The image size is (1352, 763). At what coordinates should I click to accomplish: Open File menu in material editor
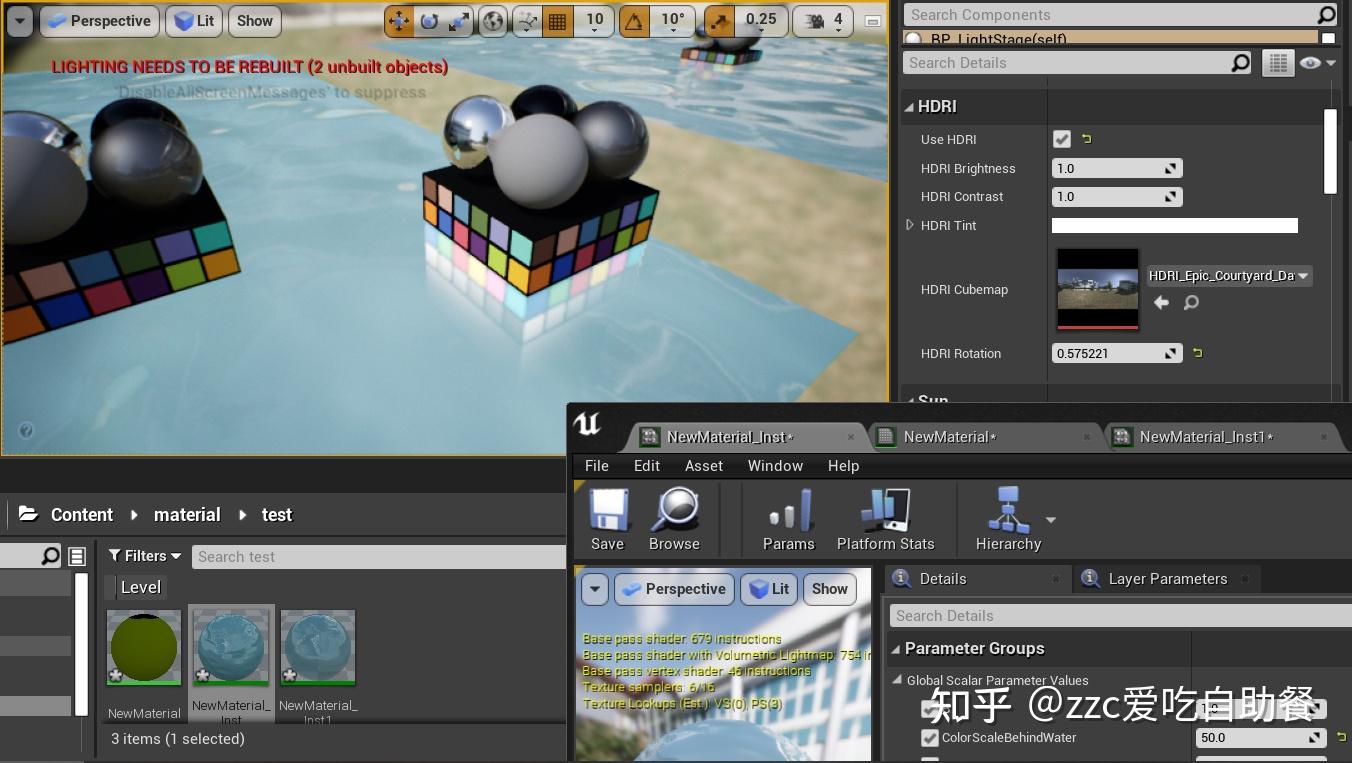coord(597,466)
